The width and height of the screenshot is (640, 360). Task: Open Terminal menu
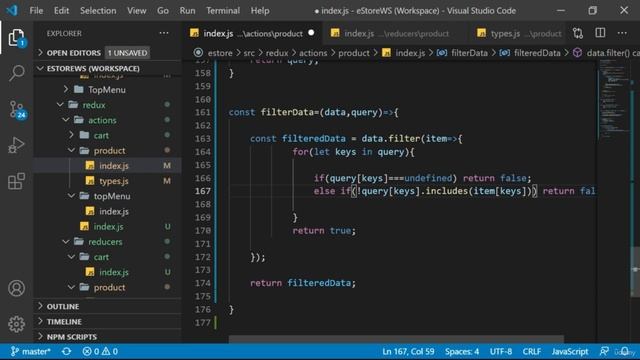(223, 11)
